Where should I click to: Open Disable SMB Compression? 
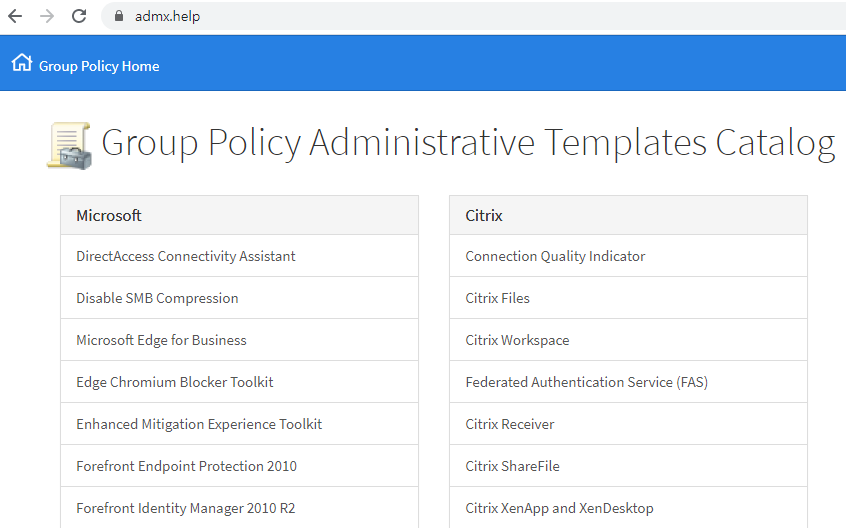pos(240,298)
